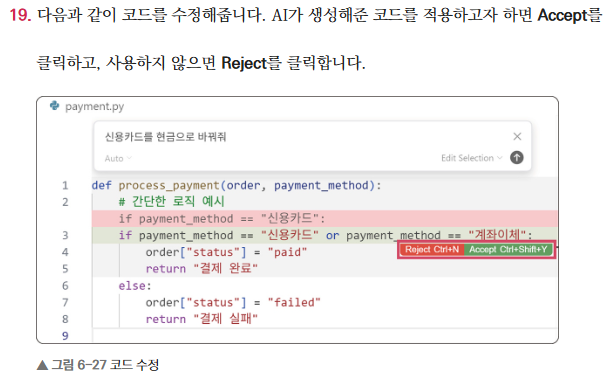Click the def process_payment line

point(237,186)
